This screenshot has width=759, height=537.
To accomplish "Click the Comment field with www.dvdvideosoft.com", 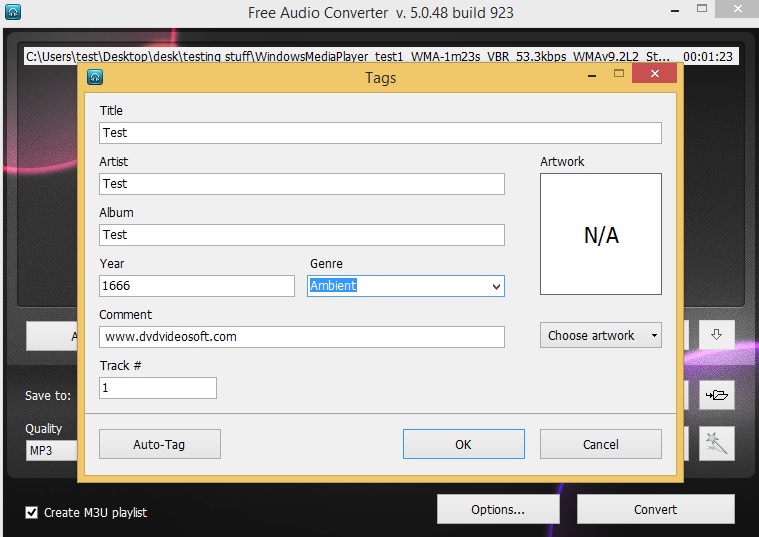I will pos(302,337).
